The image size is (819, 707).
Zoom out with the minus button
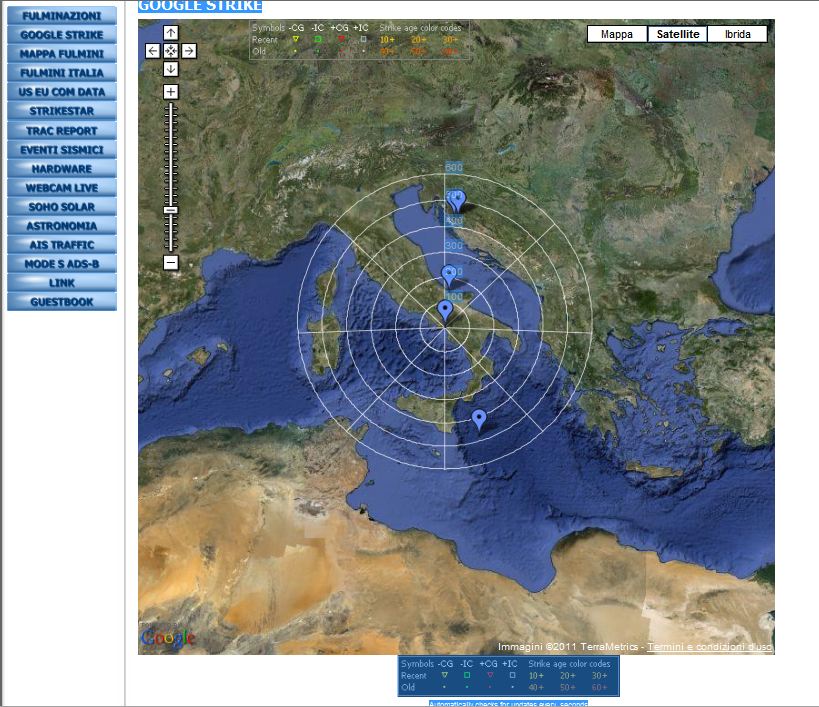171,262
